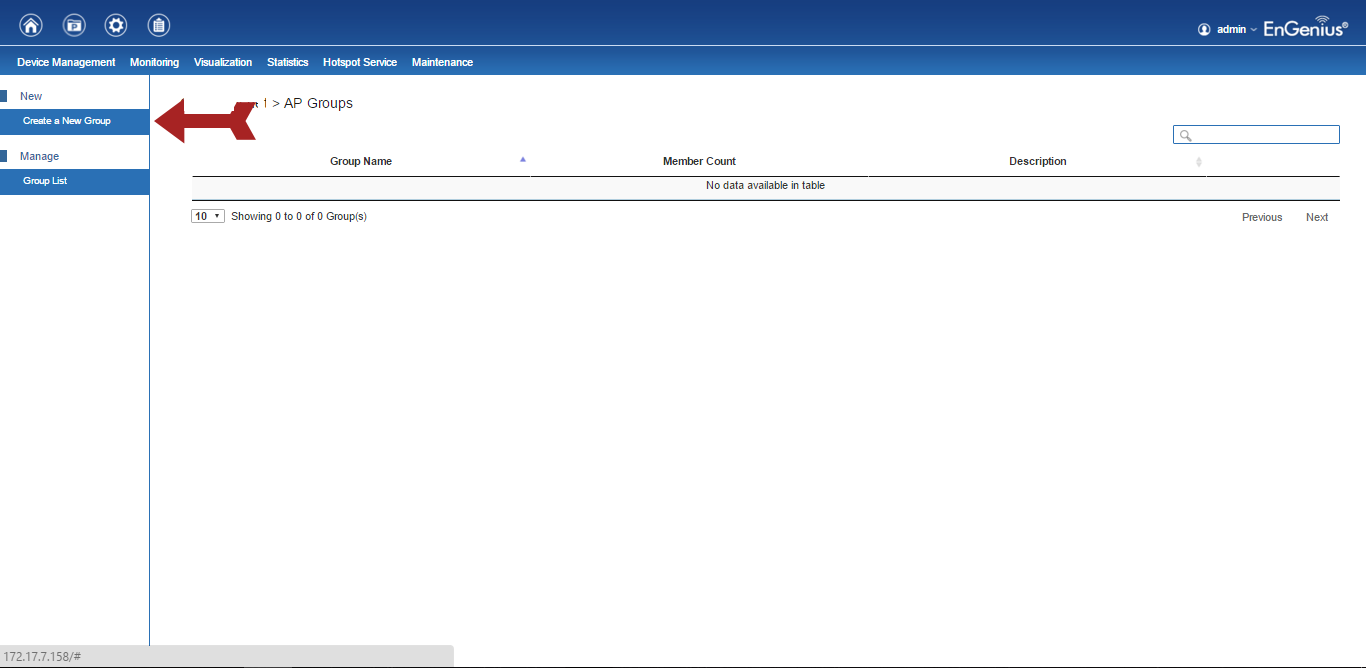
Task: Open the Monitoring menu
Action: [x=154, y=62]
